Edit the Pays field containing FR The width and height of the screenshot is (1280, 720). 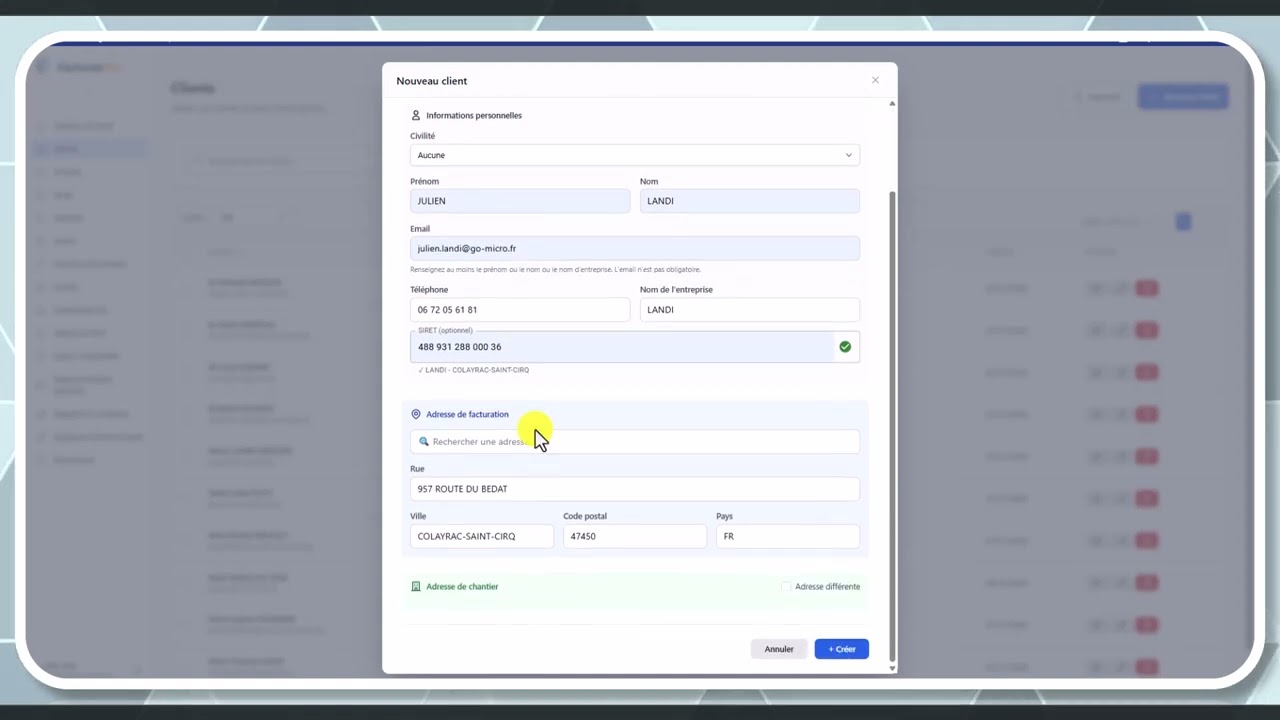[x=788, y=536]
